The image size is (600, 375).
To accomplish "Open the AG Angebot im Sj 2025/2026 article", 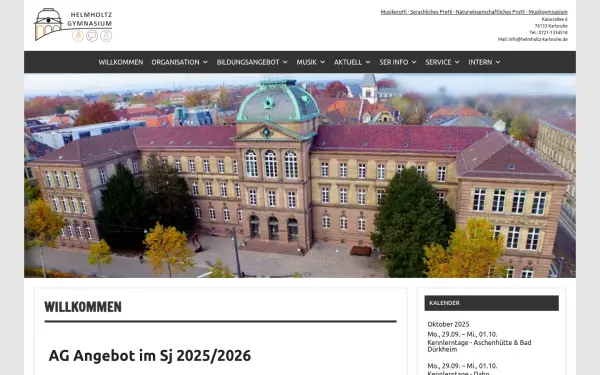I will point(150,355).
